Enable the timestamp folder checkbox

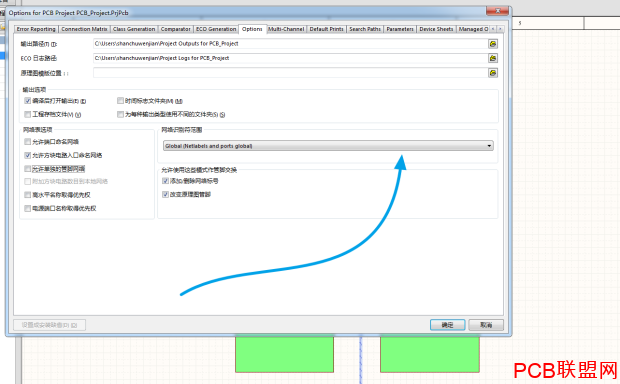(120, 101)
